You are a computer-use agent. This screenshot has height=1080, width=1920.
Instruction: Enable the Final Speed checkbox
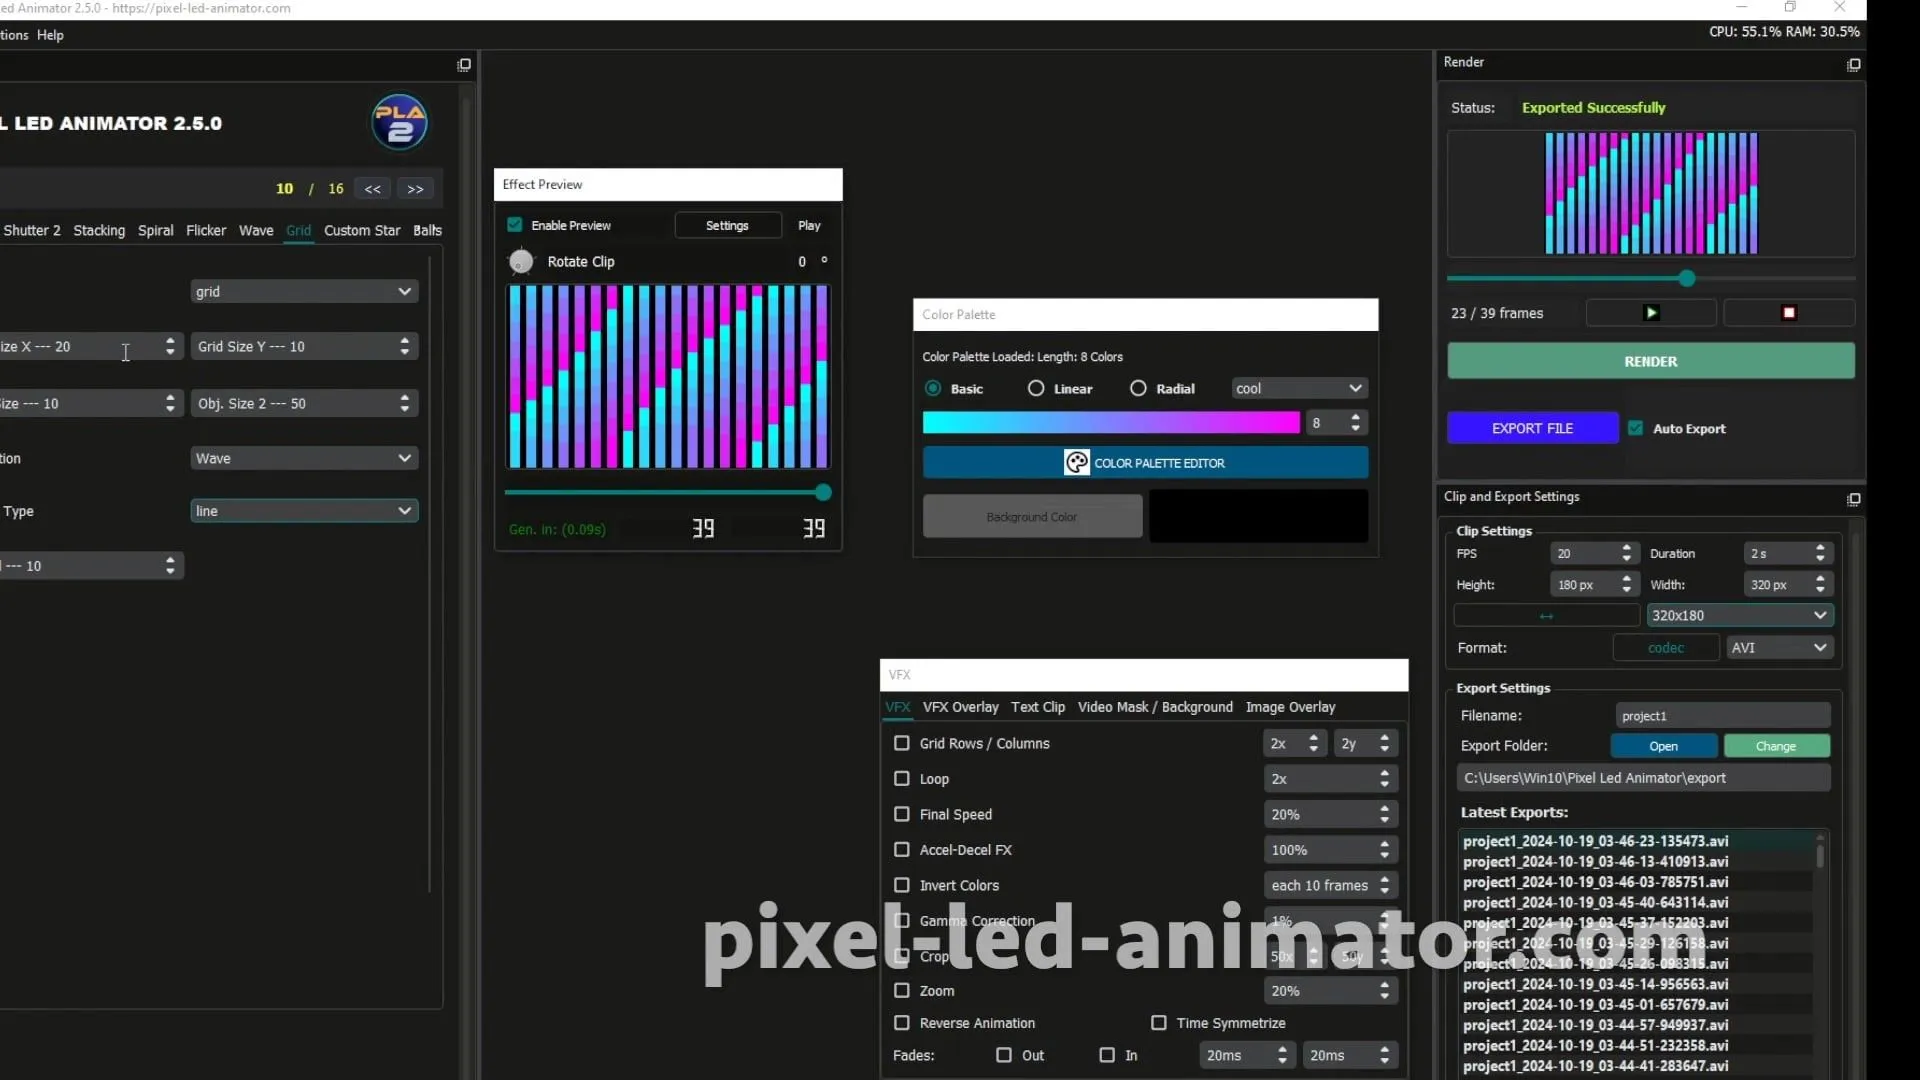(902, 814)
